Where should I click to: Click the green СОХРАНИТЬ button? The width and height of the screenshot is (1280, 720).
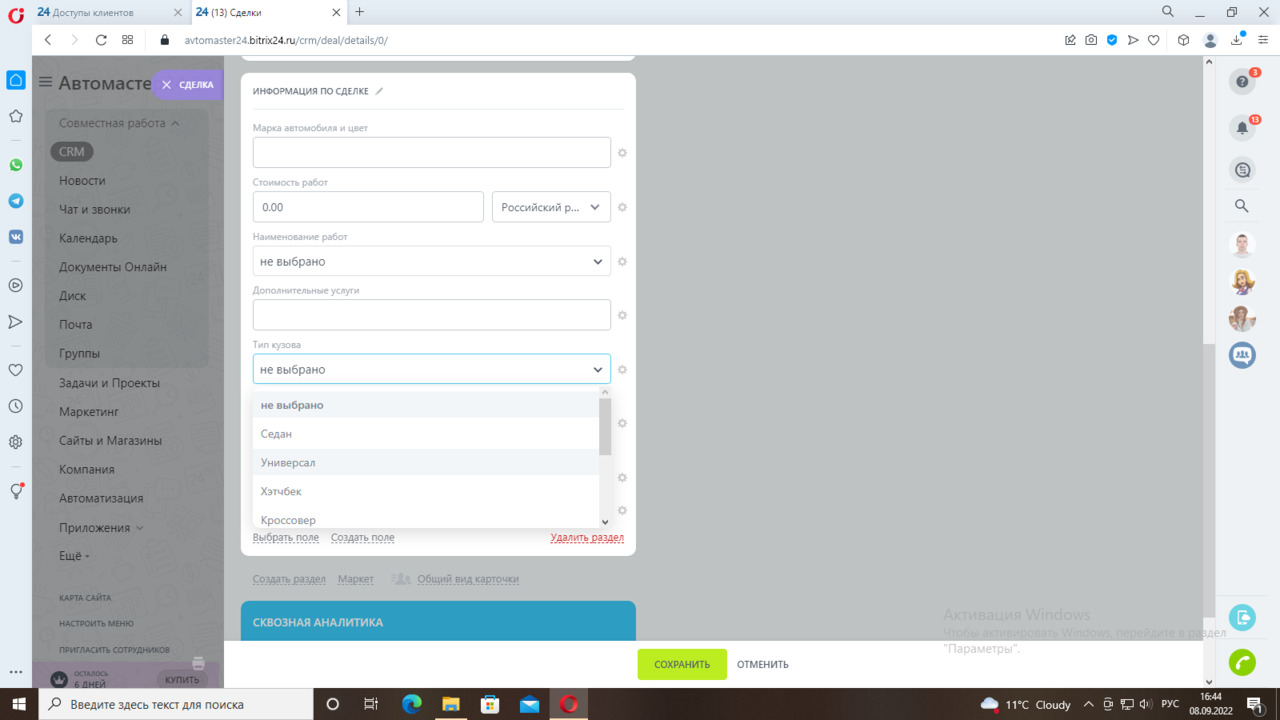682,664
